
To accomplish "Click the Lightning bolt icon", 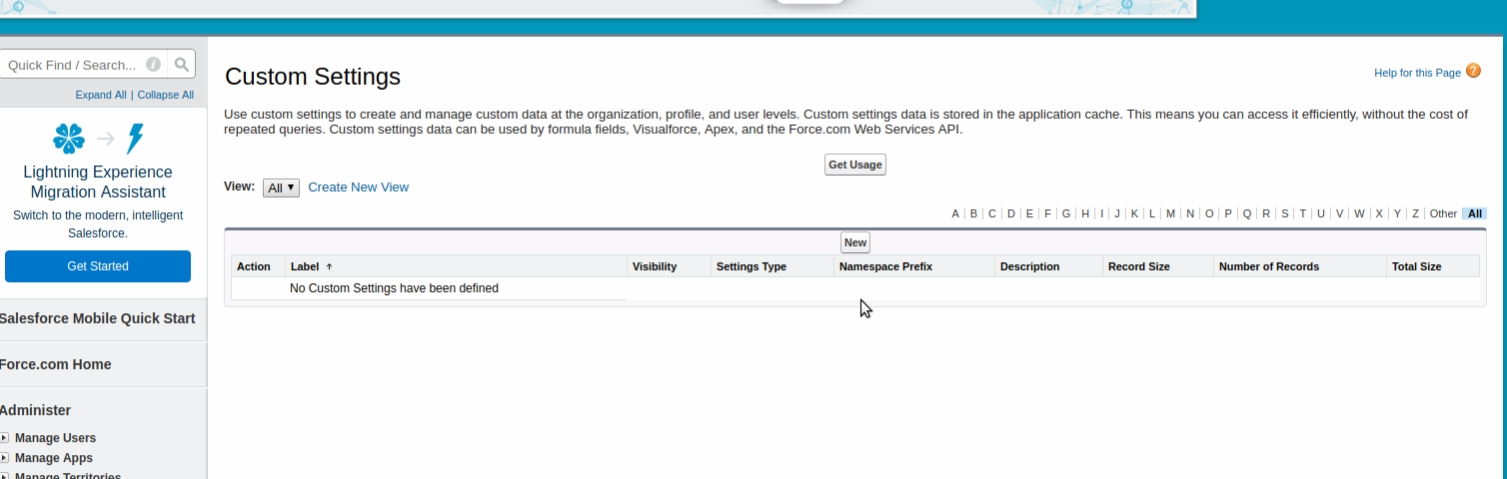I will pyautogui.click(x=135, y=139).
